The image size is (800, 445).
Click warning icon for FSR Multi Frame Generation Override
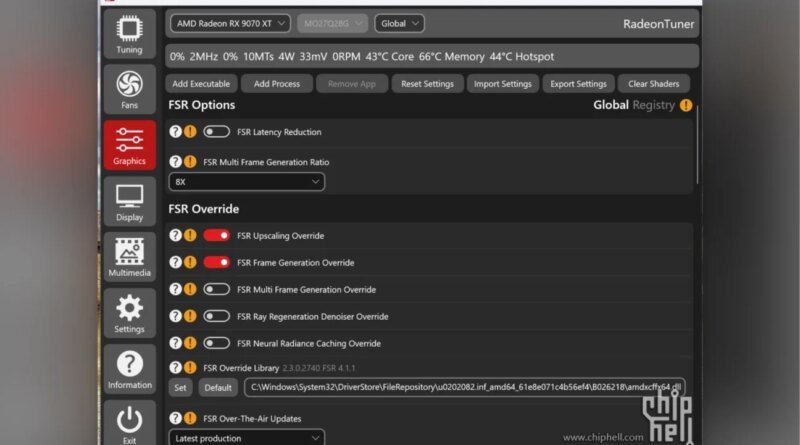pyautogui.click(x=190, y=289)
